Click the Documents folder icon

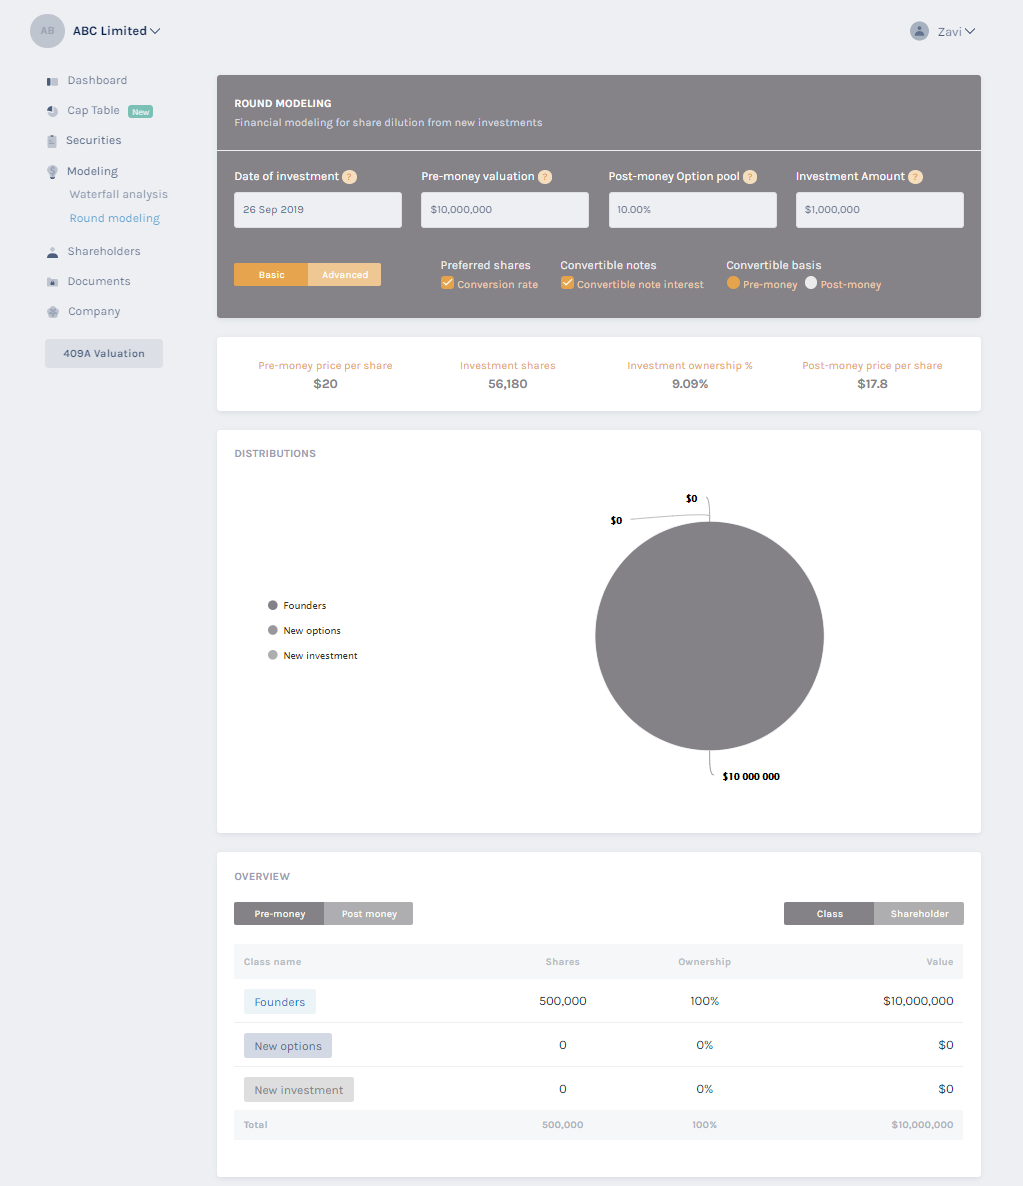pyautogui.click(x=53, y=282)
